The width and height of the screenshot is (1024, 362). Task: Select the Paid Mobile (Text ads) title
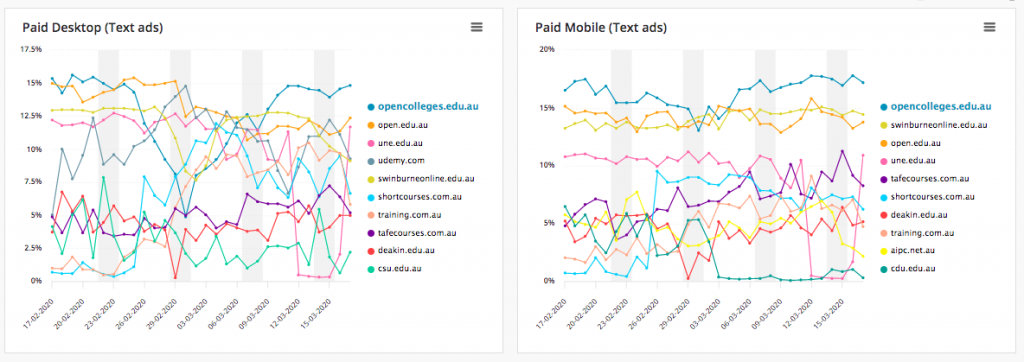[x=601, y=27]
